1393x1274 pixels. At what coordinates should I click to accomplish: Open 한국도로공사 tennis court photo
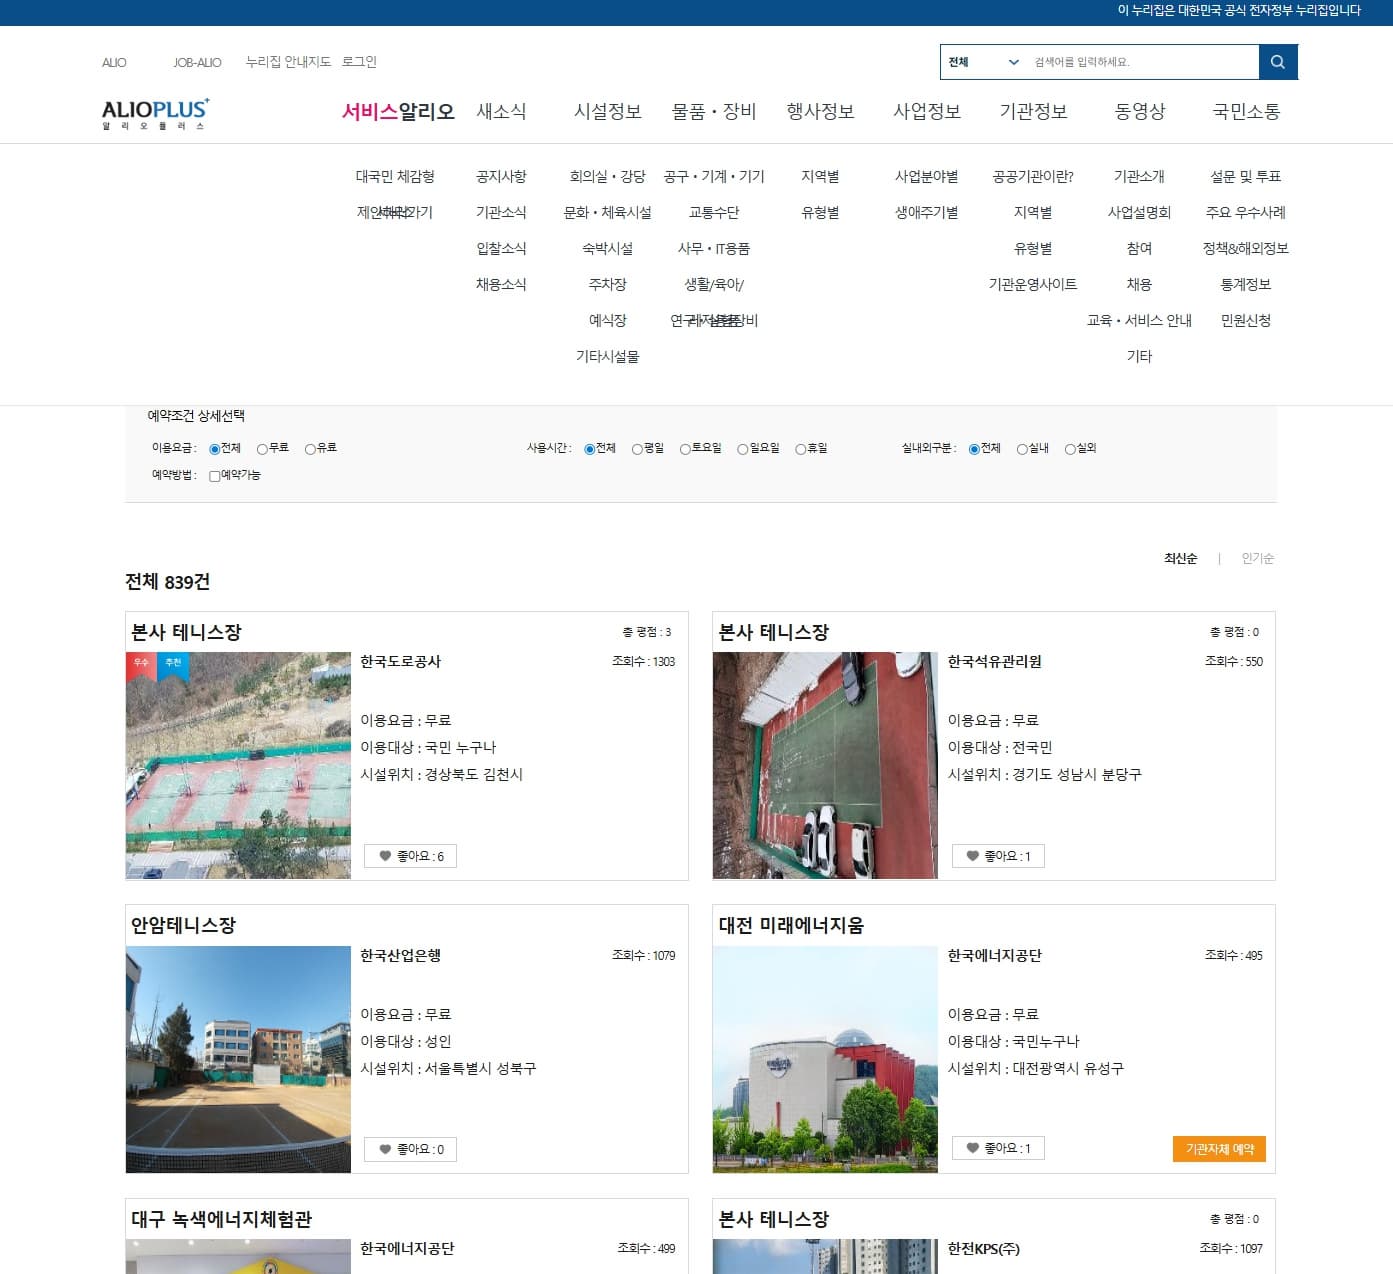(238, 765)
